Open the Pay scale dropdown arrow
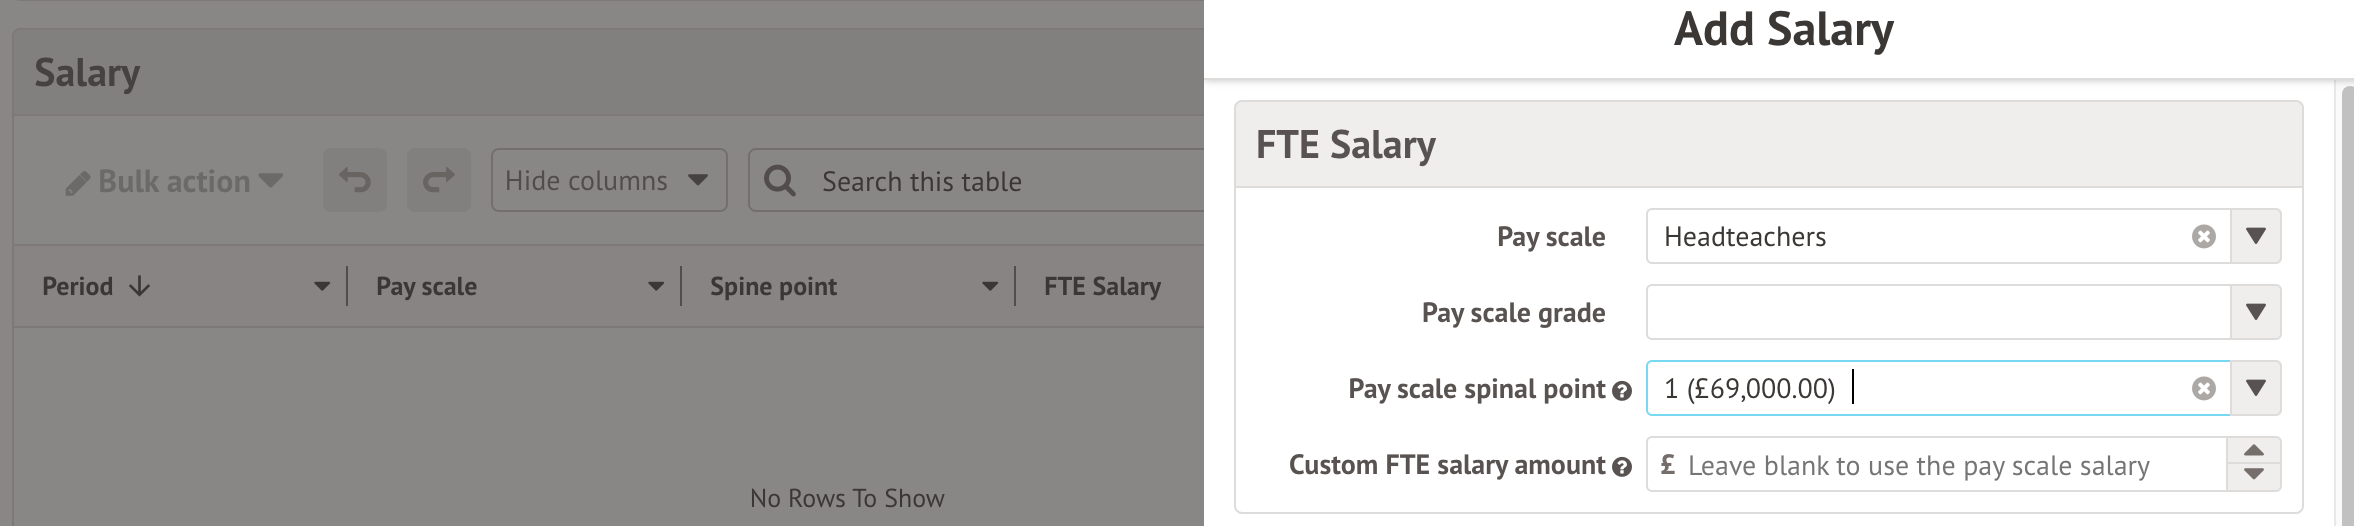This screenshot has width=2354, height=526. click(2255, 237)
